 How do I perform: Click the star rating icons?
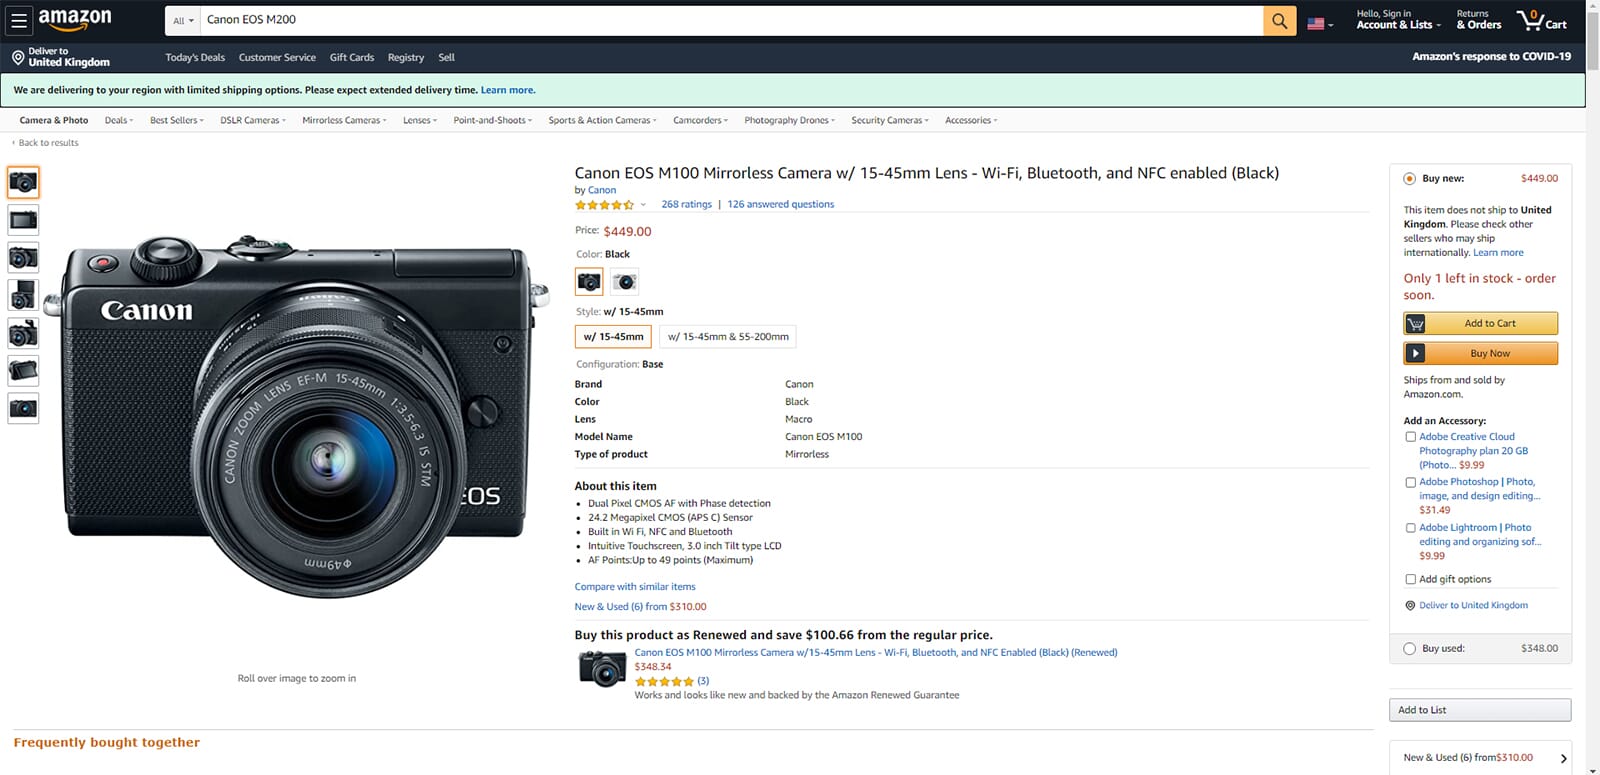click(x=604, y=205)
